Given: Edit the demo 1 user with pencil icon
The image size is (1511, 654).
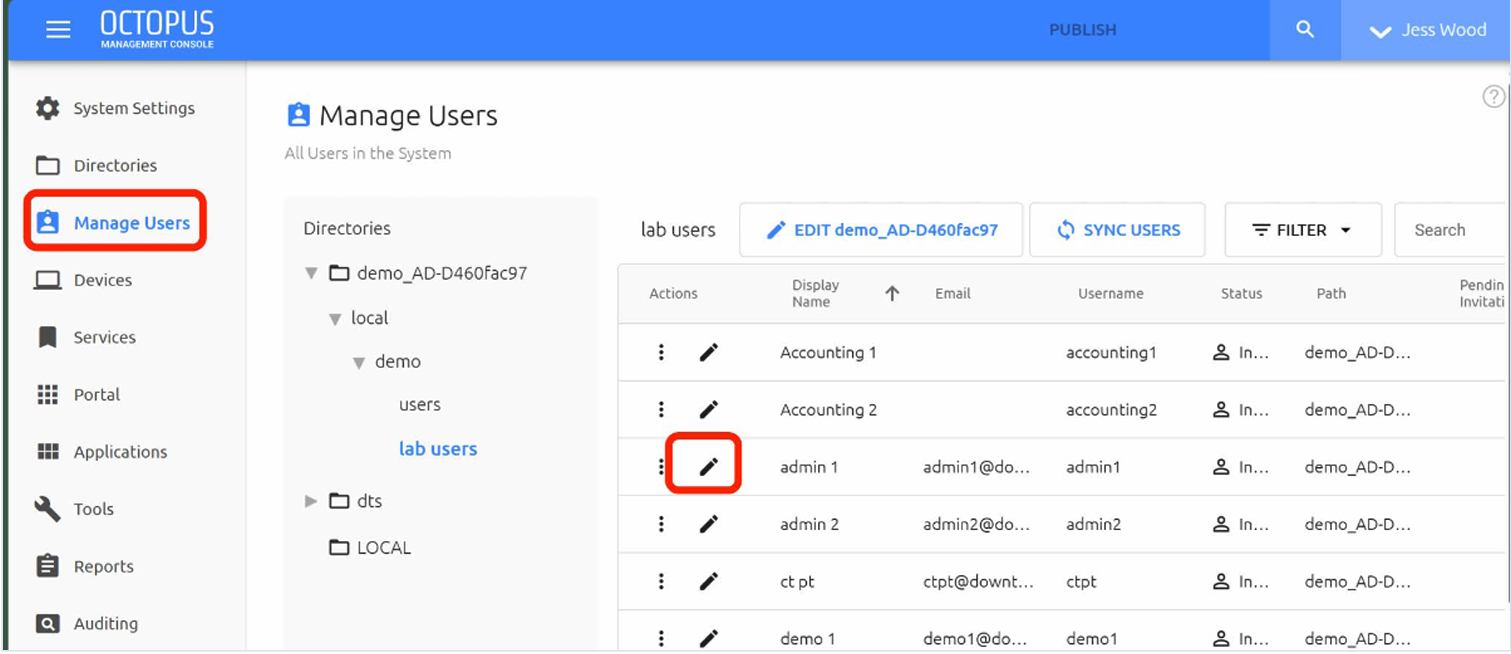Looking at the screenshot, I should [709, 638].
